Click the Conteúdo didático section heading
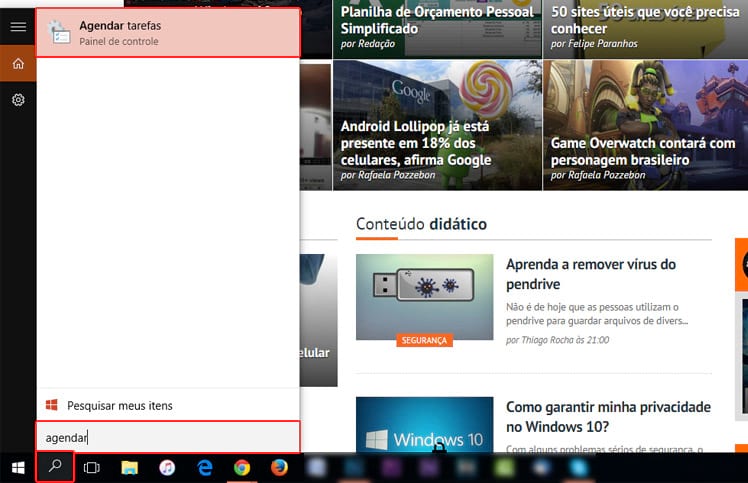Image resolution: width=748 pixels, height=483 pixels. pyautogui.click(x=421, y=224)
